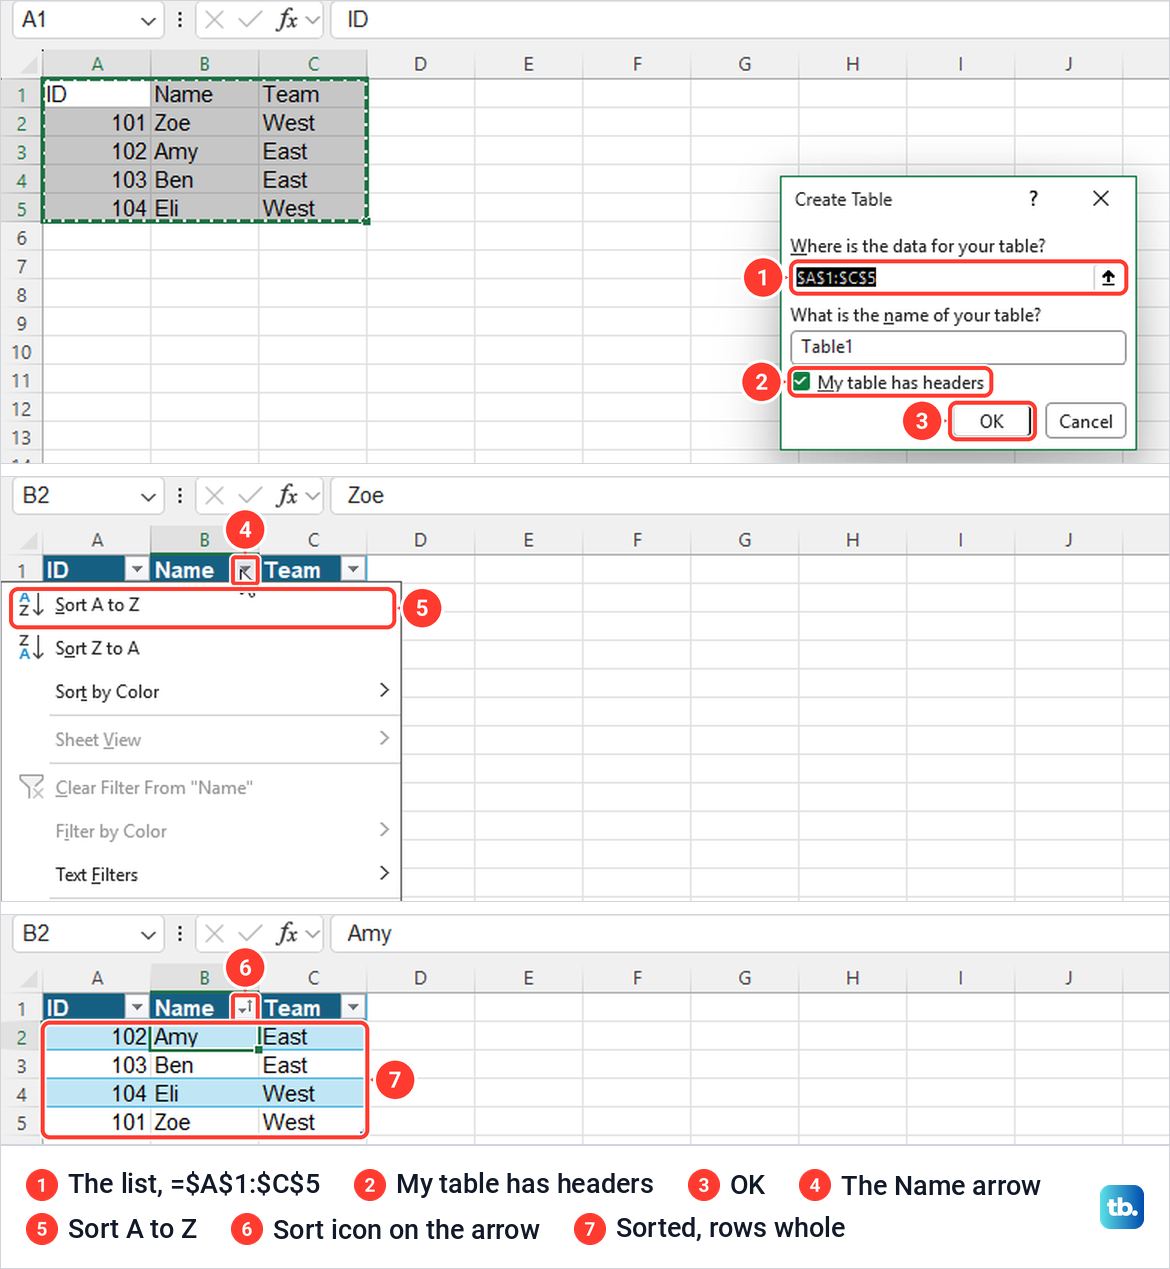
Task: Click the Zoe cell in row 5 of the sorted table
Action: [x=205, y=1122]
